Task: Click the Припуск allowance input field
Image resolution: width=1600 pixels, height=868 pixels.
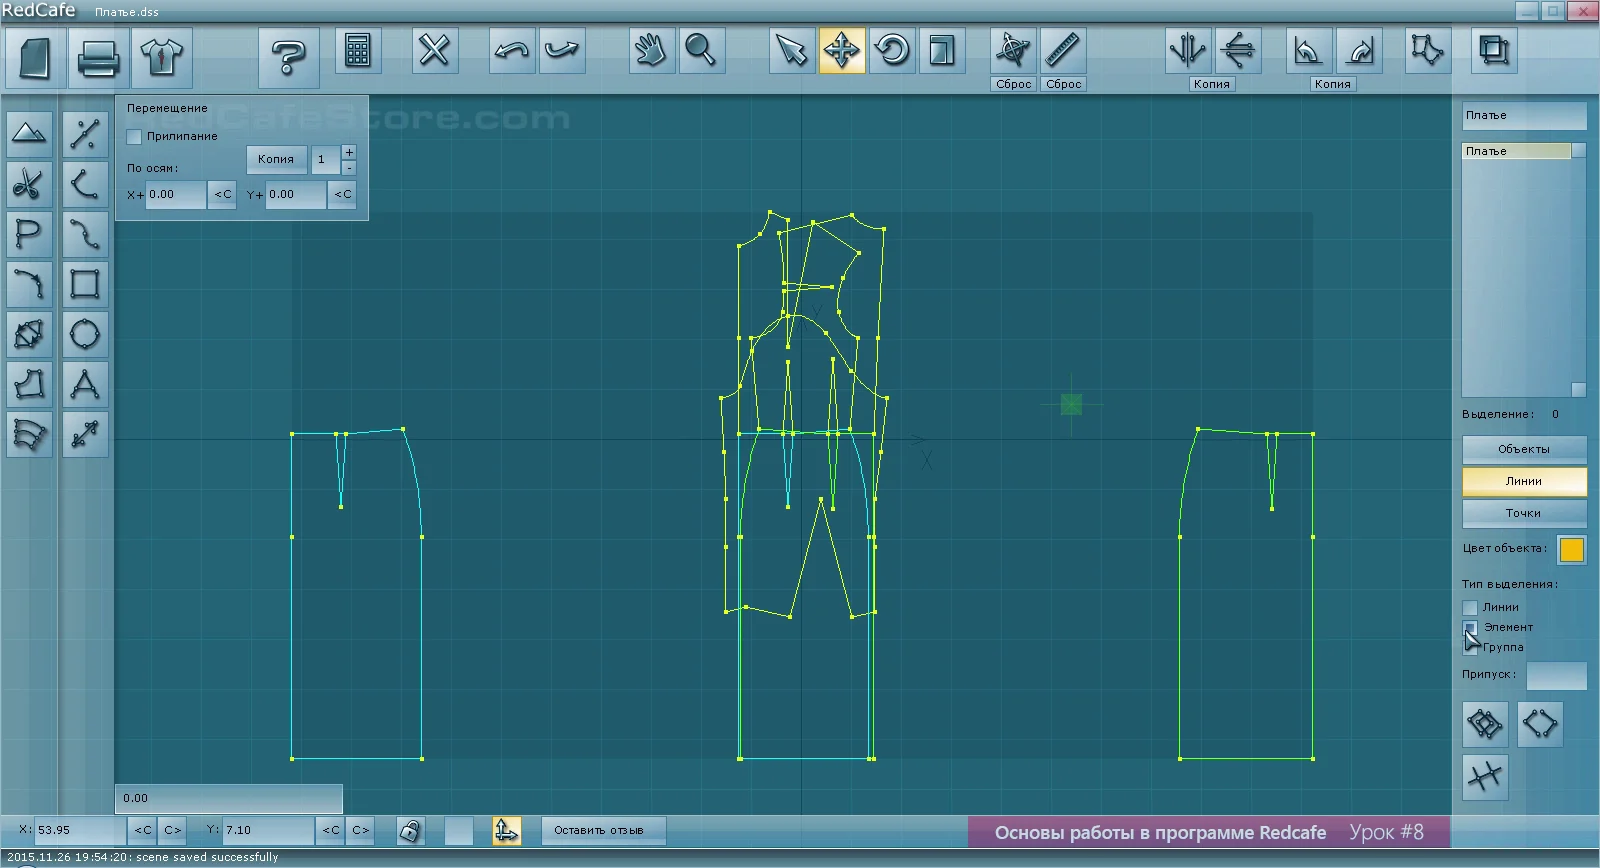Action: pos(1556,676)
